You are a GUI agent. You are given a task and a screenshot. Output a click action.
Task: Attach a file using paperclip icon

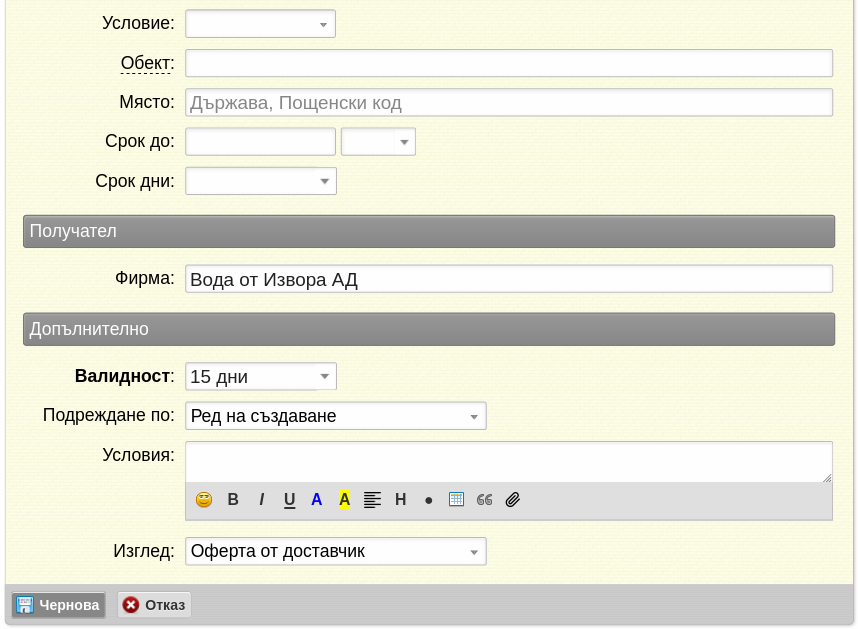tap(513, 499)
